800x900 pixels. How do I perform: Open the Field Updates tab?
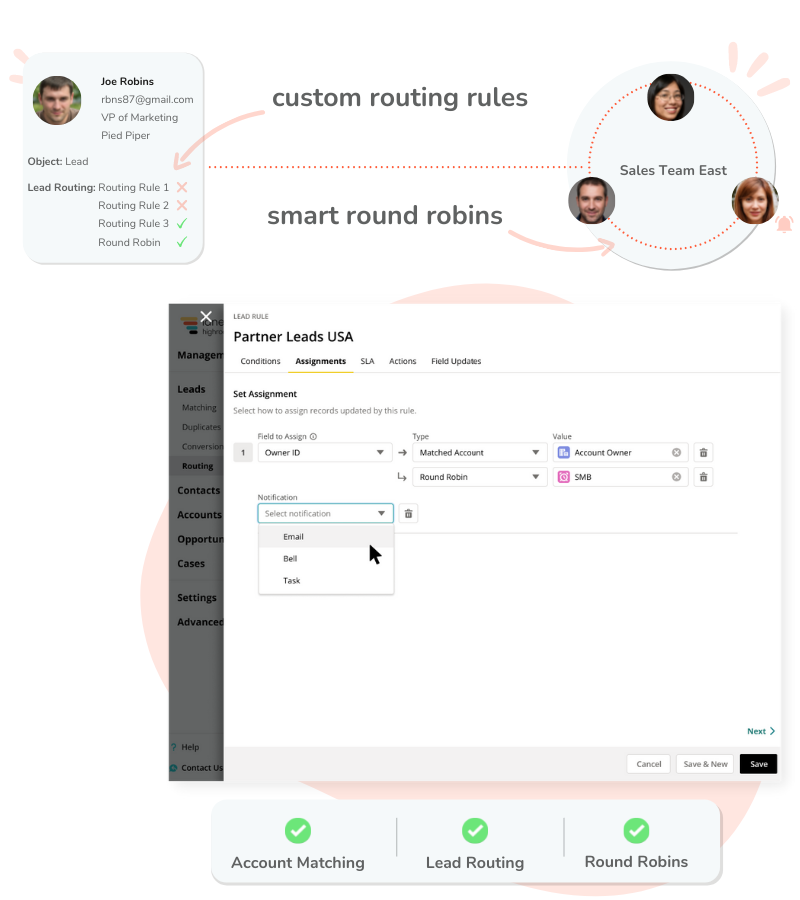pos(456,361)
